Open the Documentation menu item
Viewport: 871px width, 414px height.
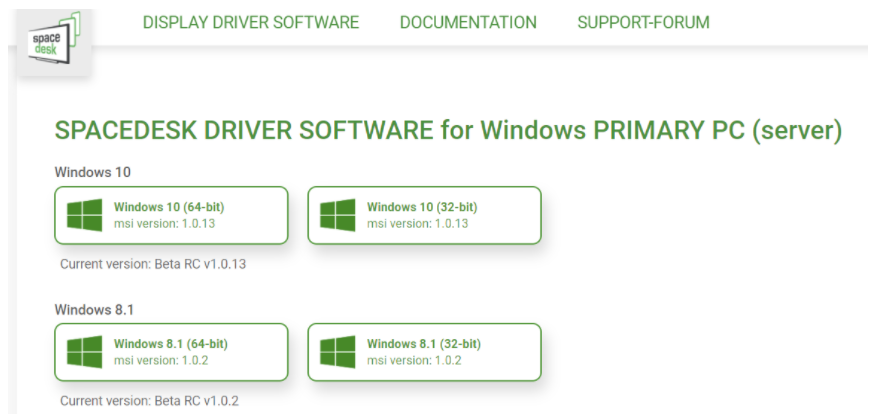click(468, 22)
